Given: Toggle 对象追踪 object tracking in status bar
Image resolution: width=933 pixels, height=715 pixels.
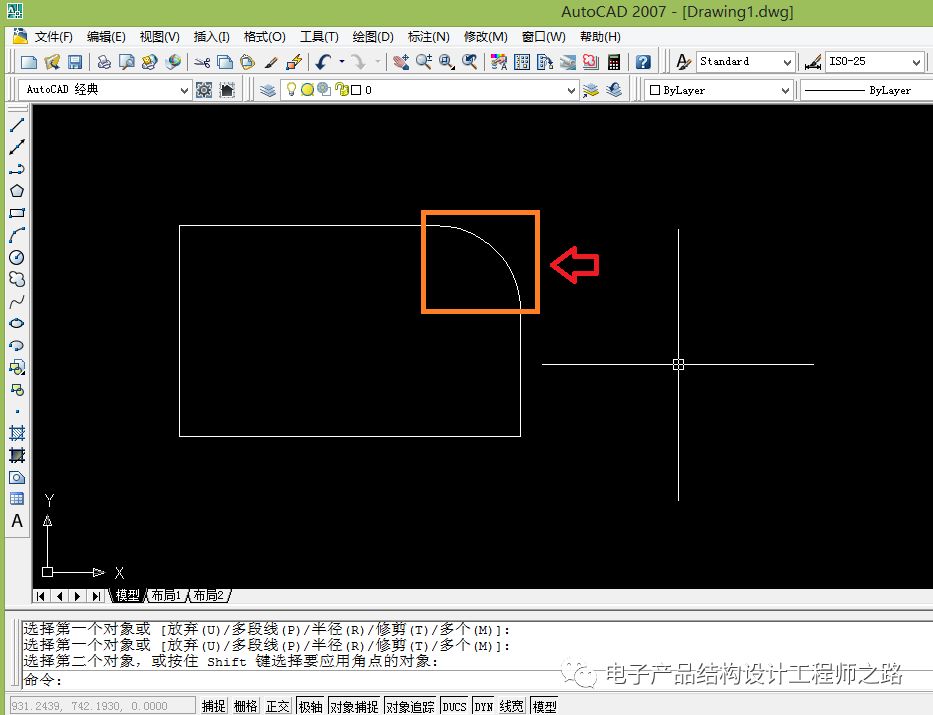Looking at the screenshot, I should click(x=410, y=706).
